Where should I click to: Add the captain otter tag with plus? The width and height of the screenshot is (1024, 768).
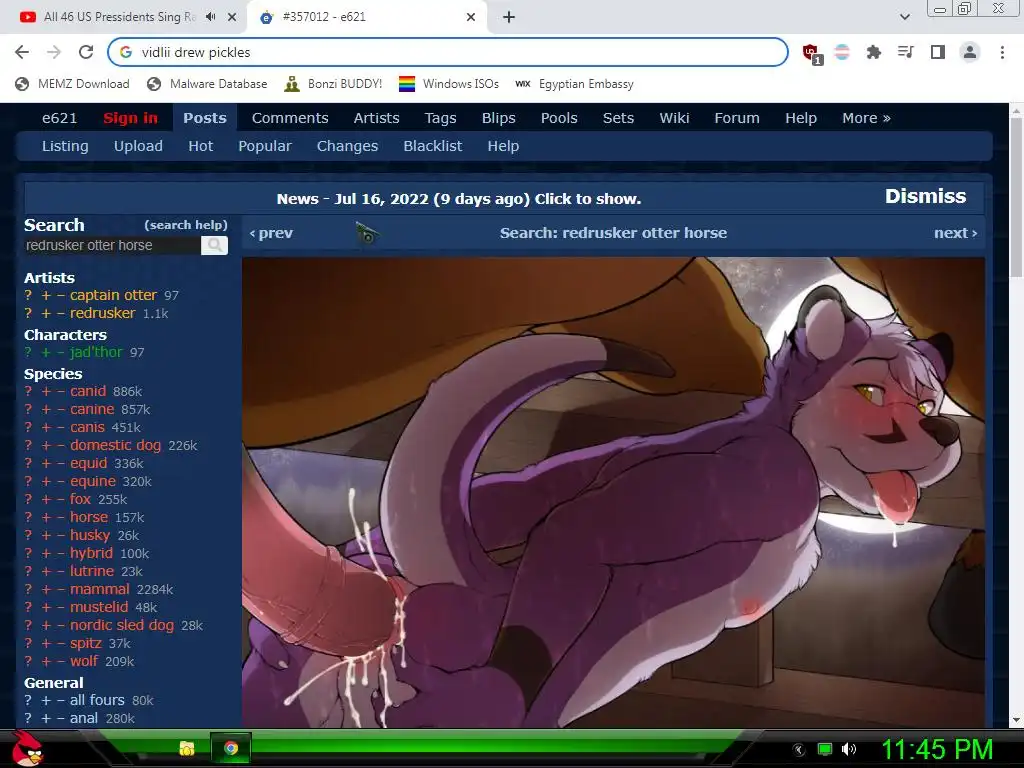pyautogui.click(x=46, y=295)
